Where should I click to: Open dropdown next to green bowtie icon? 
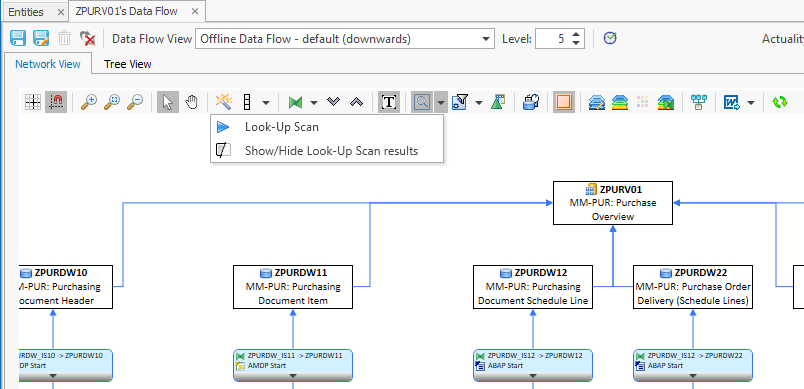coord(313,103)
